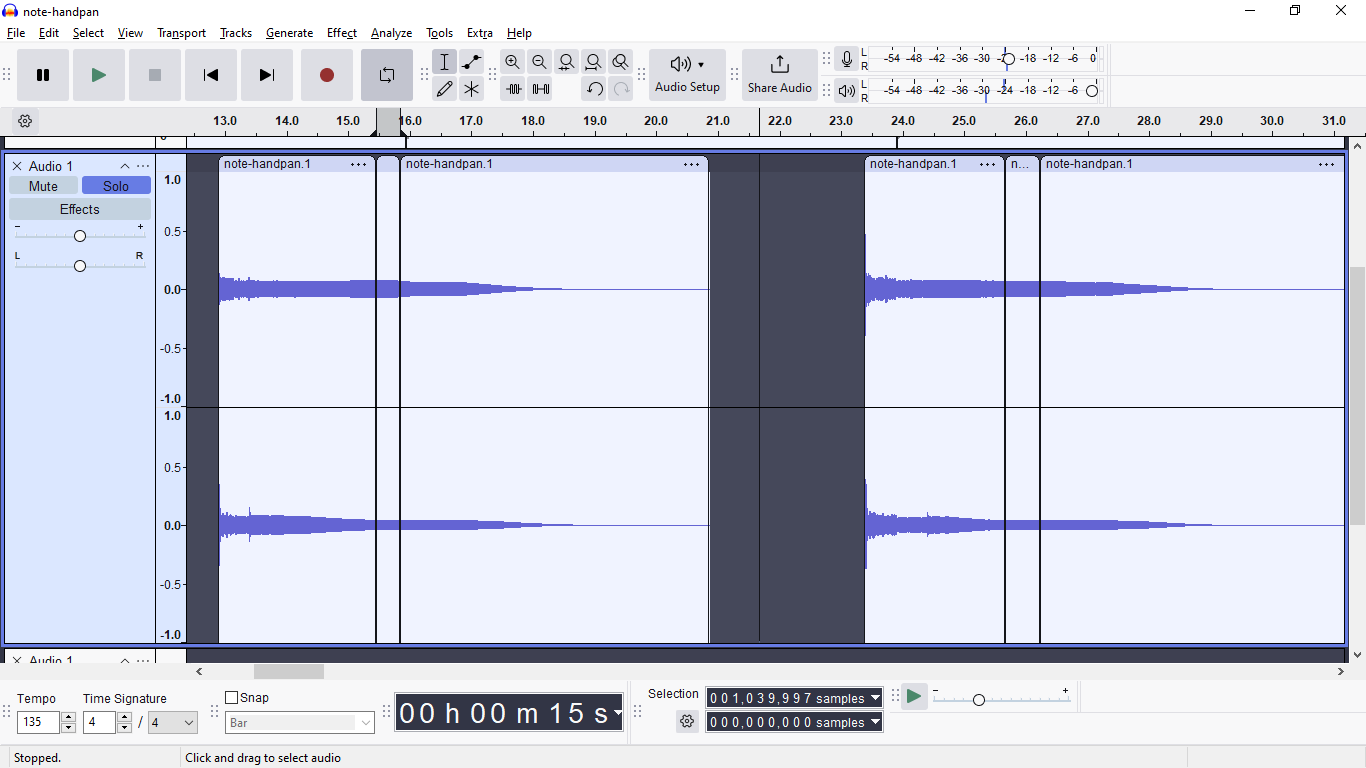Image resolution: width=1366 pixels, height=768 pixels.
Task: Close the second Audio 1 track
Action: click(x=17, y=660)
